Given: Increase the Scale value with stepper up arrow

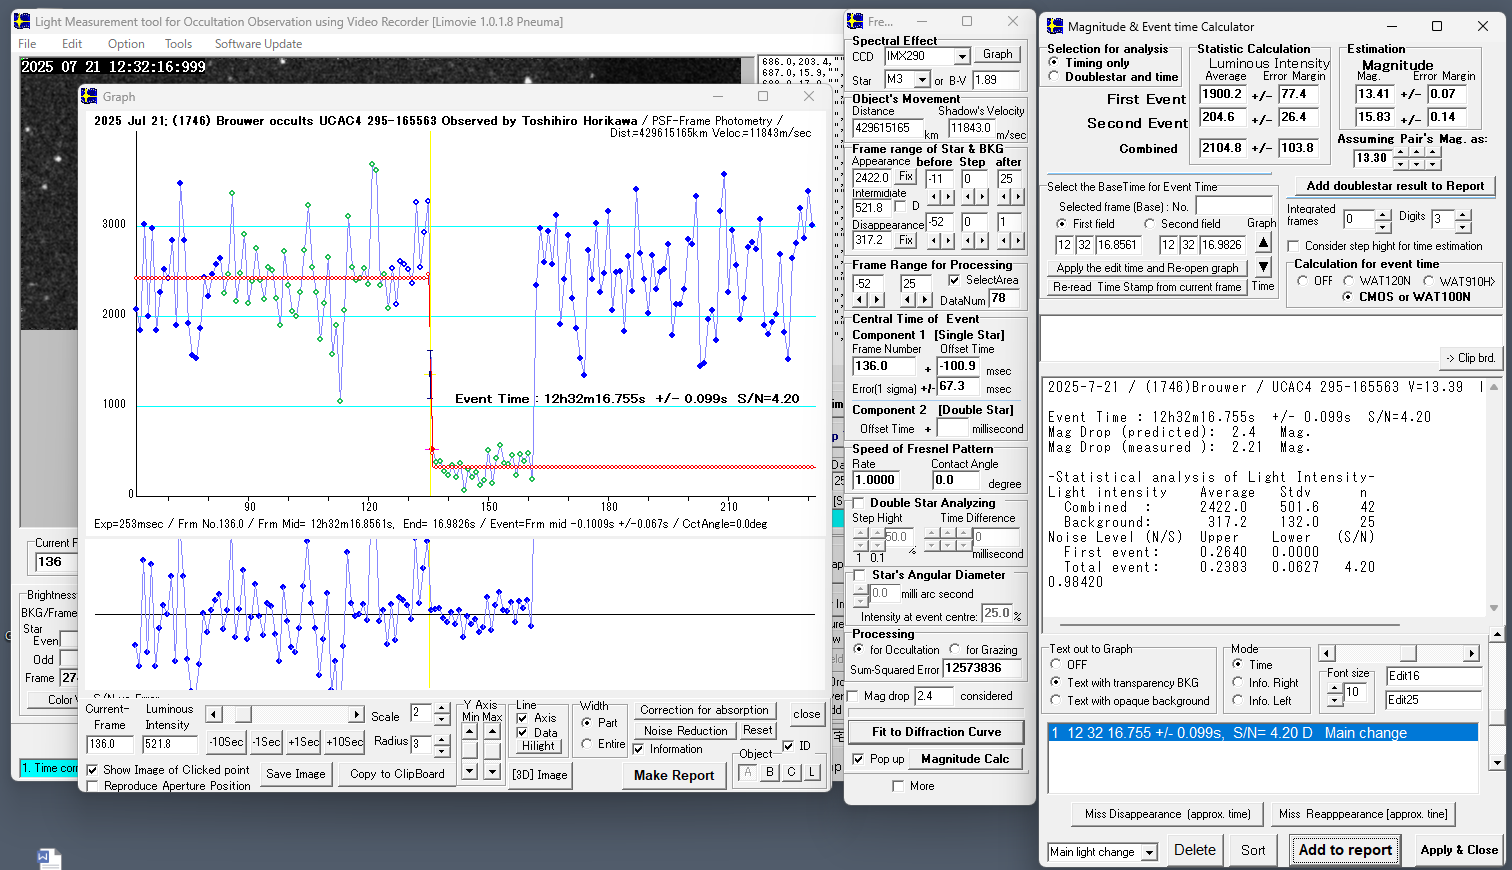Looking at the screenshot, I should pos(442,709).
